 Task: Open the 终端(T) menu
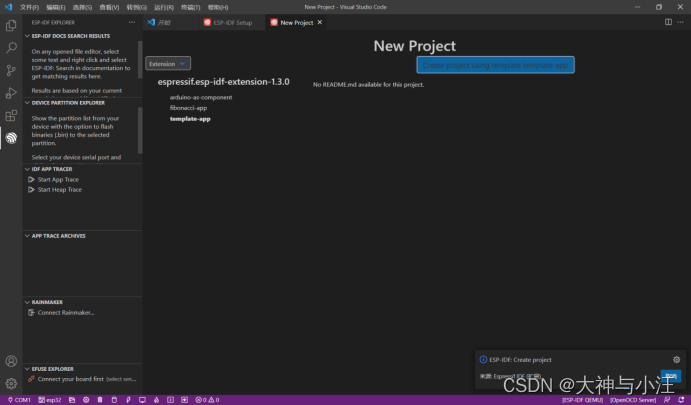(x=190, y=7)
